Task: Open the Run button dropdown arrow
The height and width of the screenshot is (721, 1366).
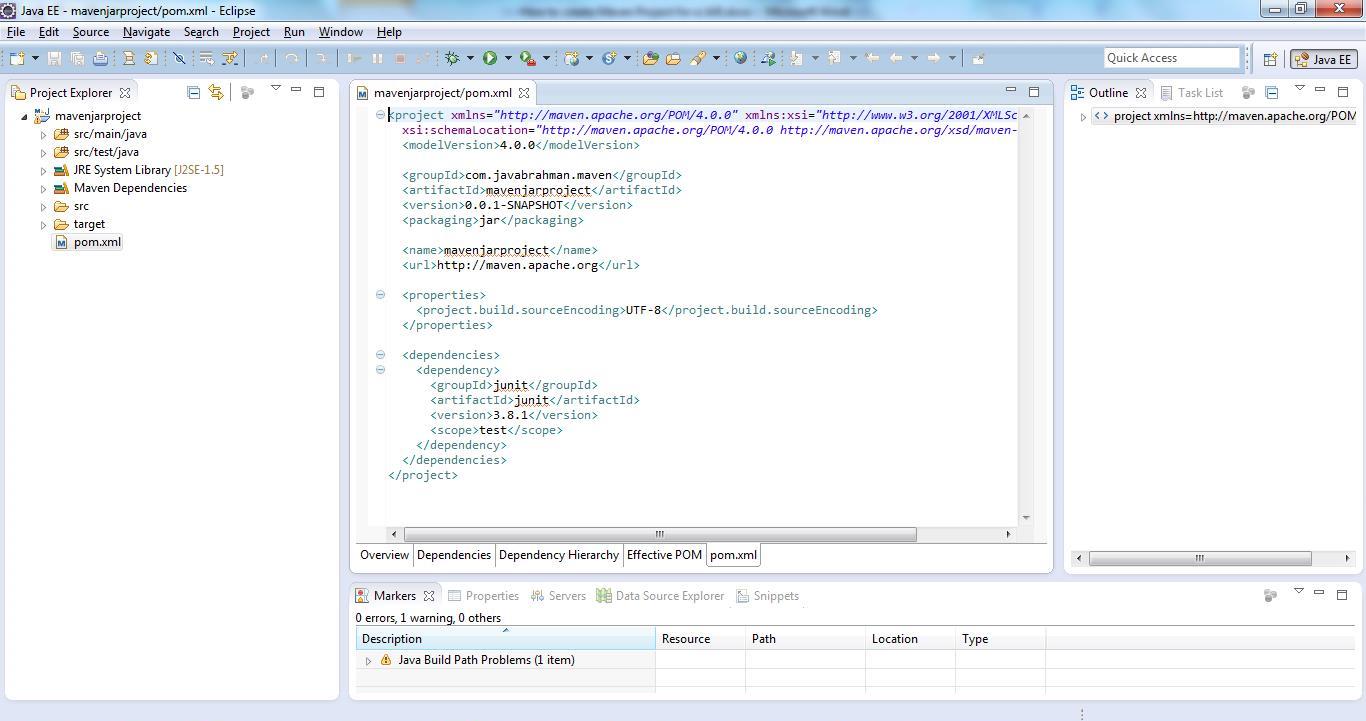Action: tap(508, 58)
